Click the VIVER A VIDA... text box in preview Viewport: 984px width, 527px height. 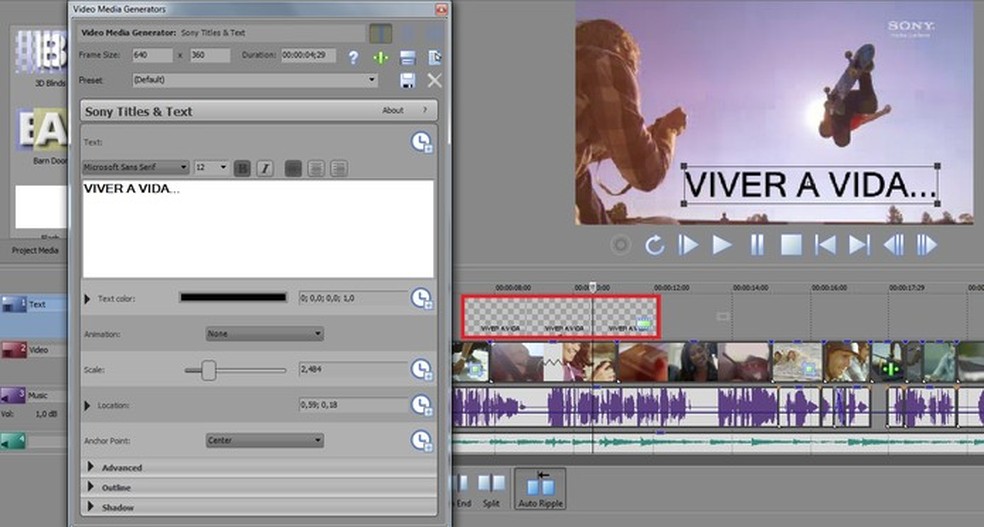810,185
